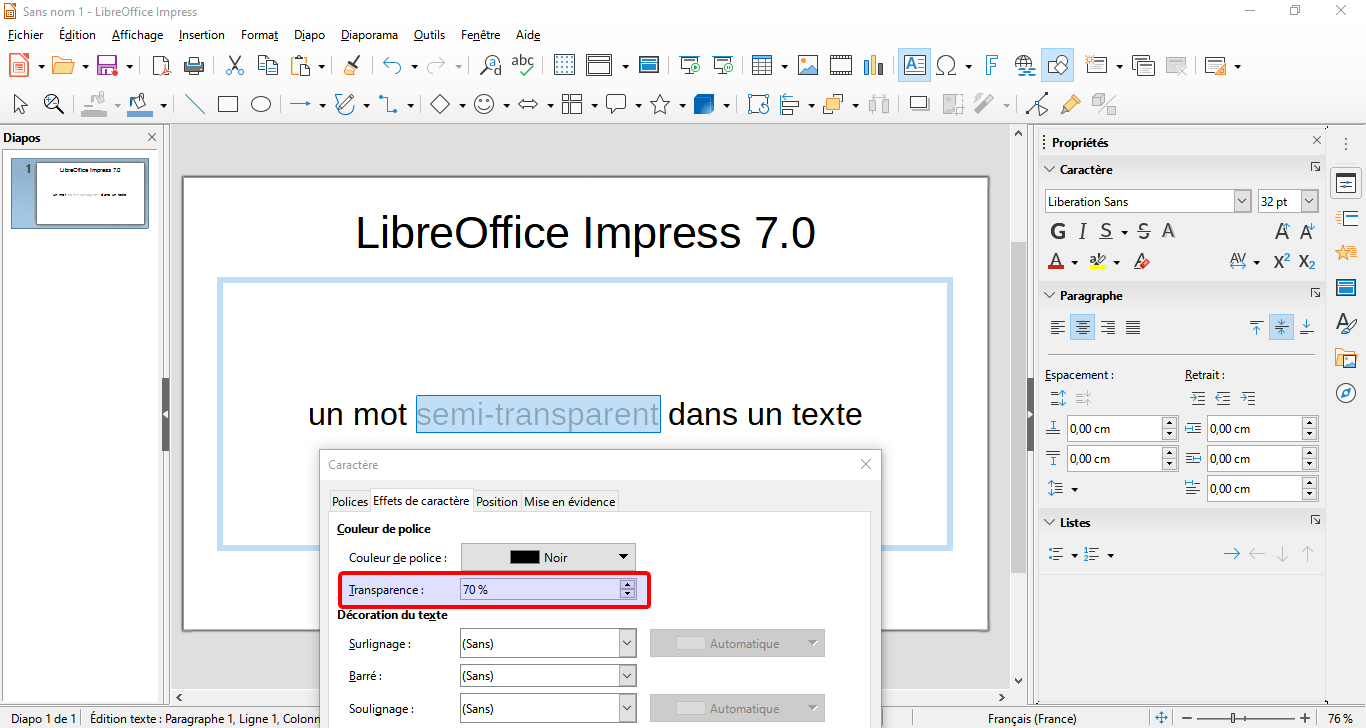Collapse the Listes section
Image resolution: width=1366 pixels, height=728 pixels.
pyautogui.click(x=1049, y=523)
